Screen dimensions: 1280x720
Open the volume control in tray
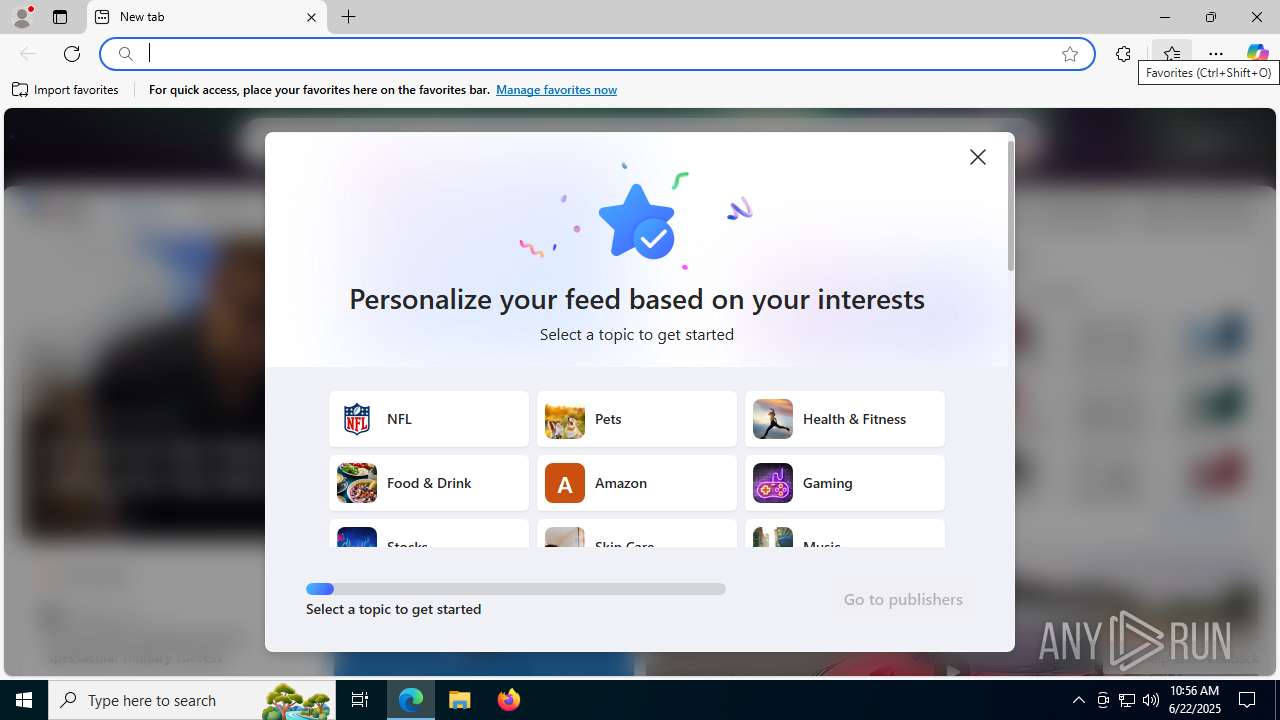pyautogui.click(x=1151, y=700)
